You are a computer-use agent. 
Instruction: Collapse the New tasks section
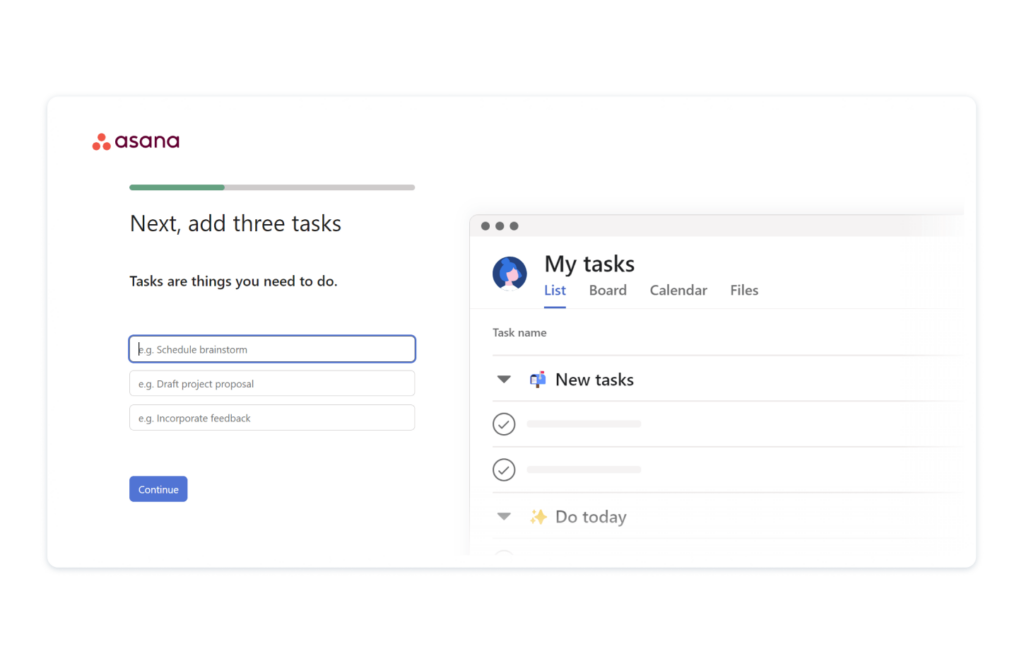[x=504, y=379]
